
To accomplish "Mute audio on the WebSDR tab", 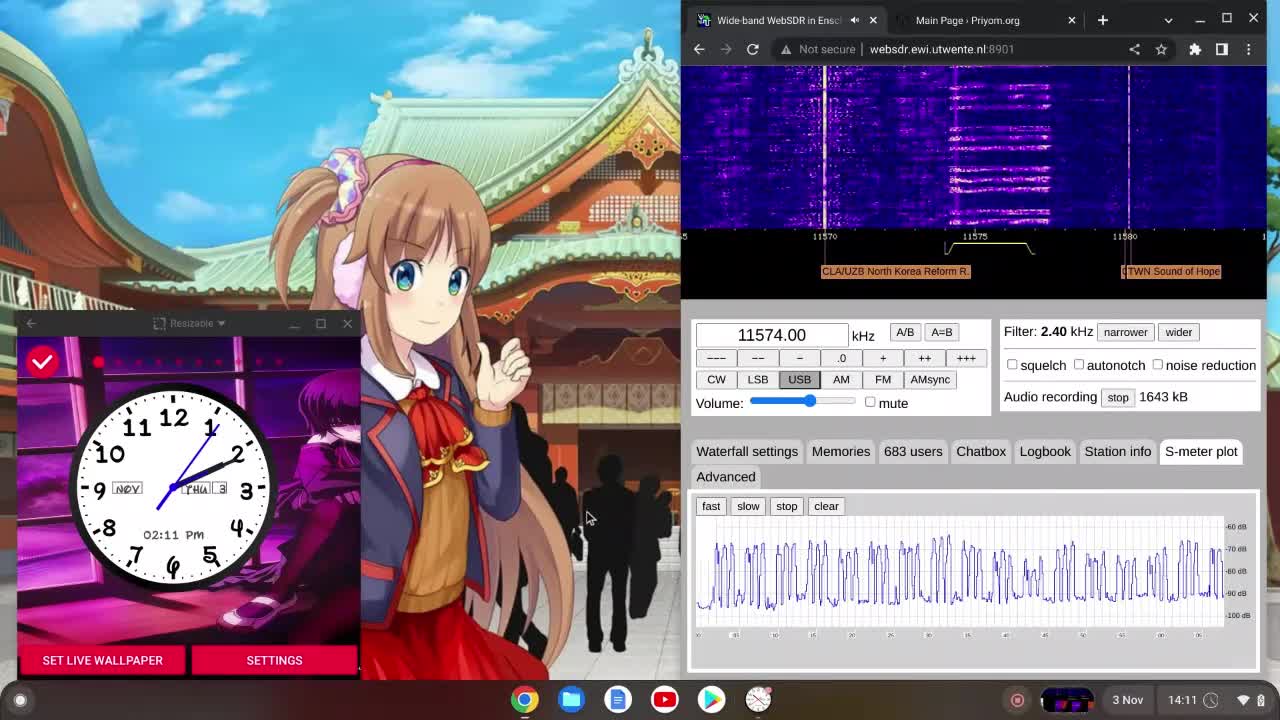I will (855, 20).
